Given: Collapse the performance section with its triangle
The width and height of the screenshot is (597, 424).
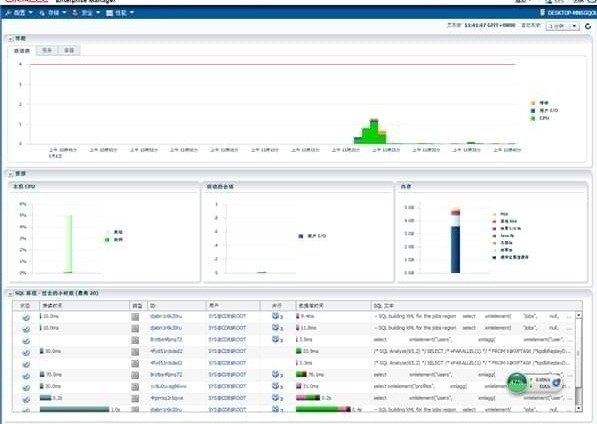Looking at the screenshot, I should click(x=10, y=39).
